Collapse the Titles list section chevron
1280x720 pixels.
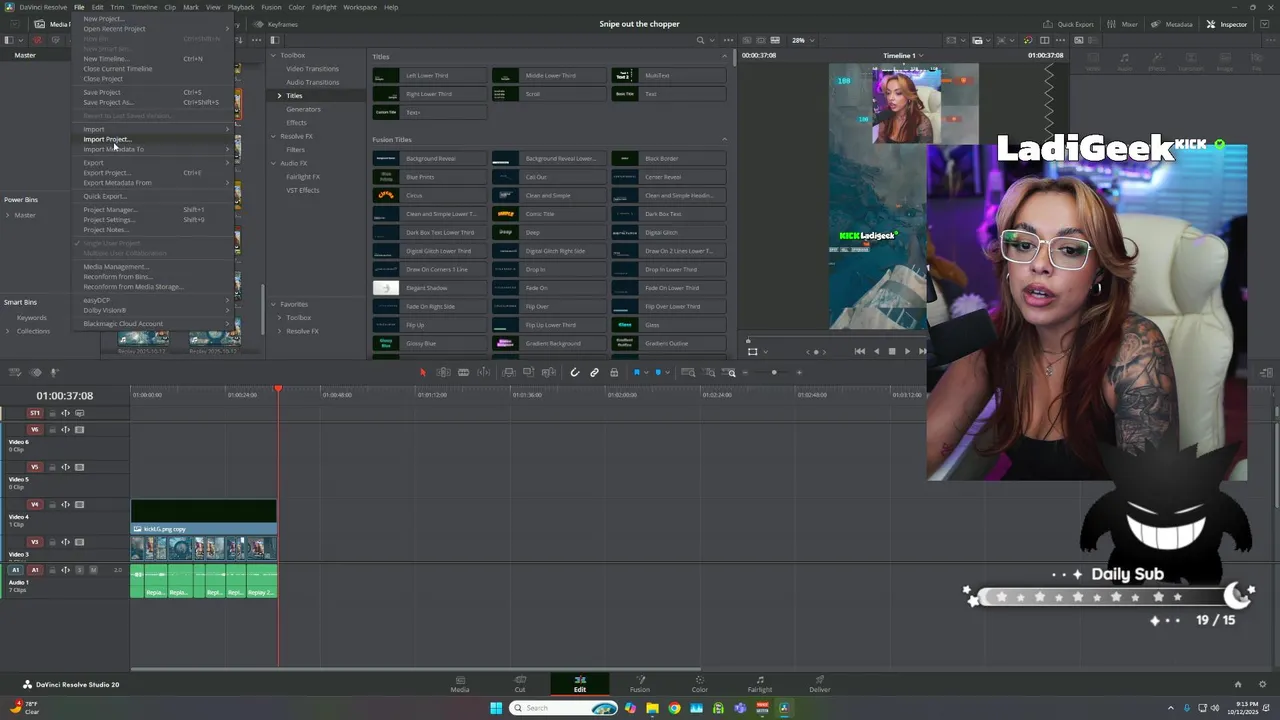[724, 56]
